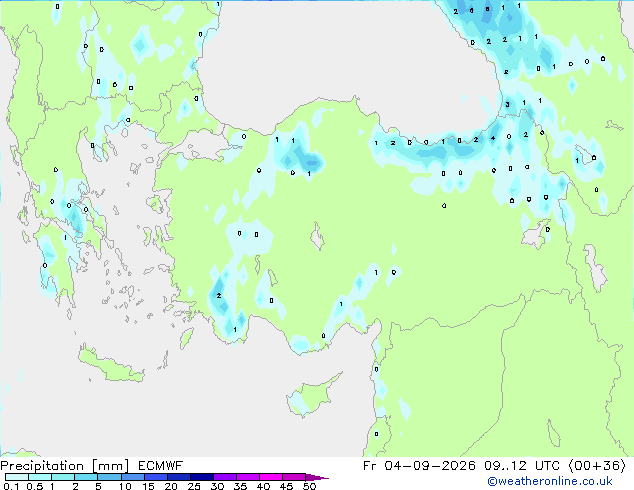634x490 pixels.
Task: Open the weatheronline.co.uk copyright link
Action: coord(550,481)
